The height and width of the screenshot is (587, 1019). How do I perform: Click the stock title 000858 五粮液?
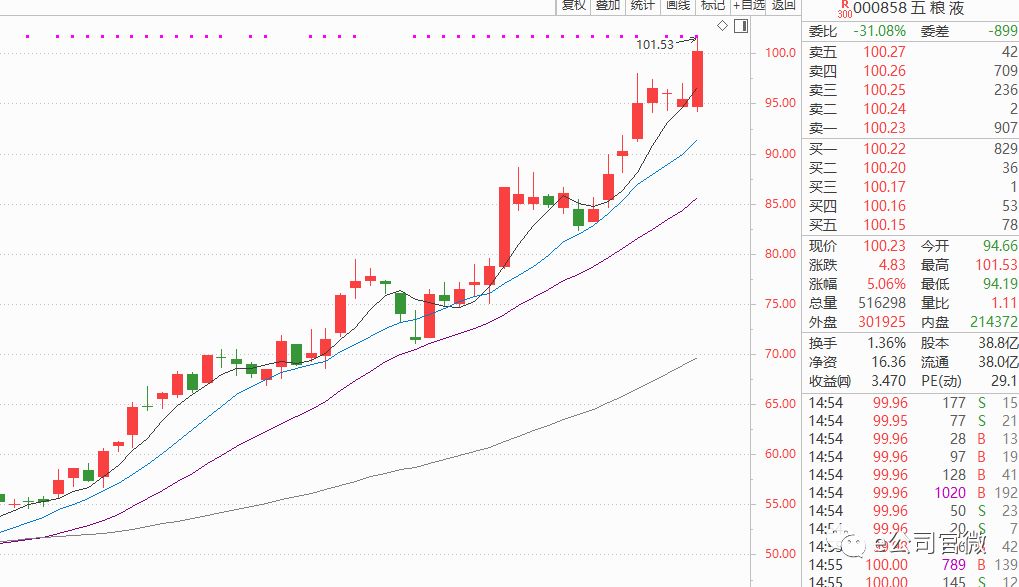(x=909, y=8)
